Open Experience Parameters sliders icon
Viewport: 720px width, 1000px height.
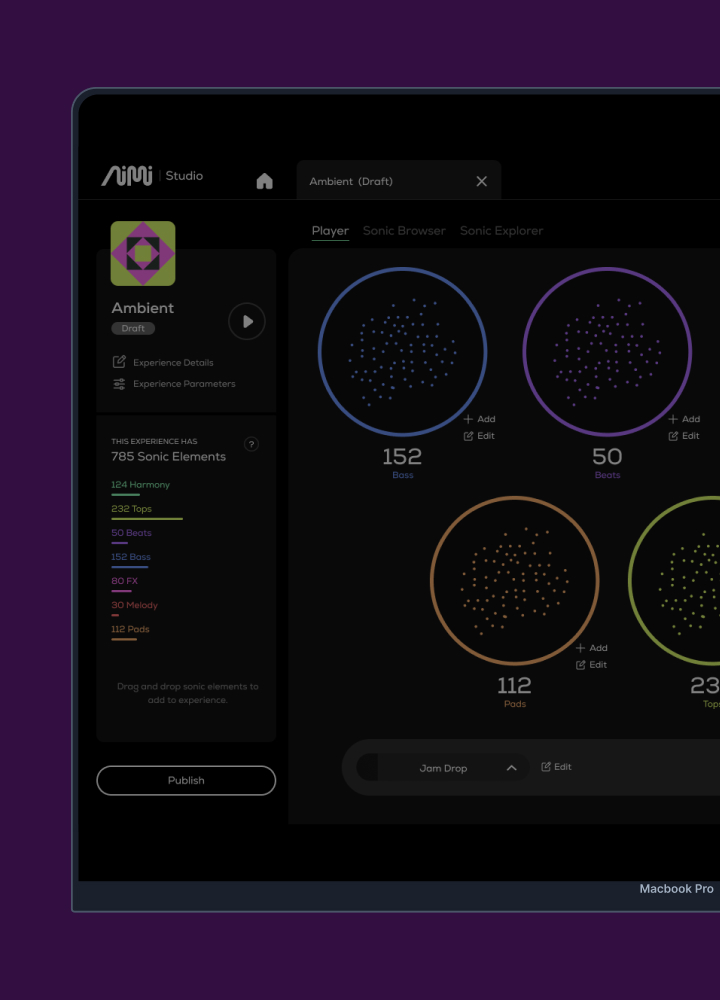(x=119, y=384)
